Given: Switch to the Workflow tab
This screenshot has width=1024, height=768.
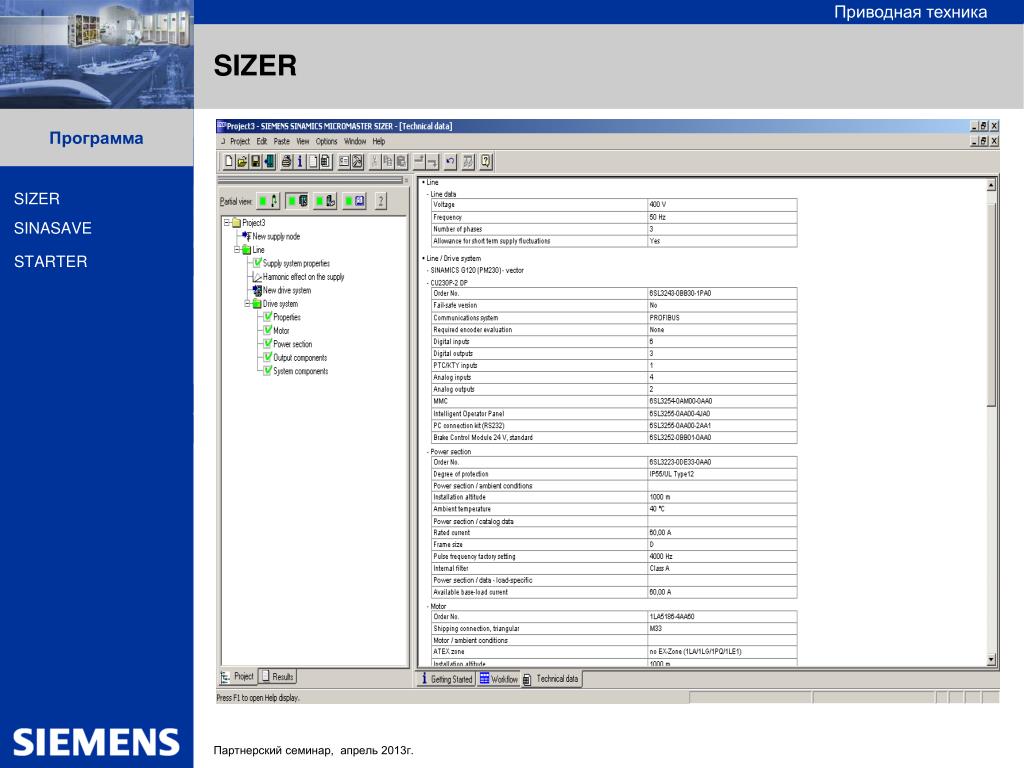Looking at the screenshot, I should click(498, 679).
